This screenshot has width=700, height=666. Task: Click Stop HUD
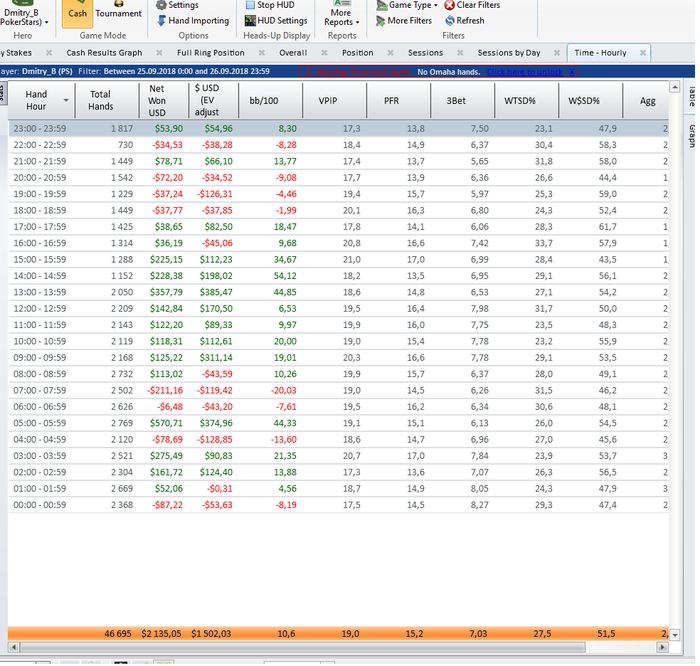tap(269, 5)
